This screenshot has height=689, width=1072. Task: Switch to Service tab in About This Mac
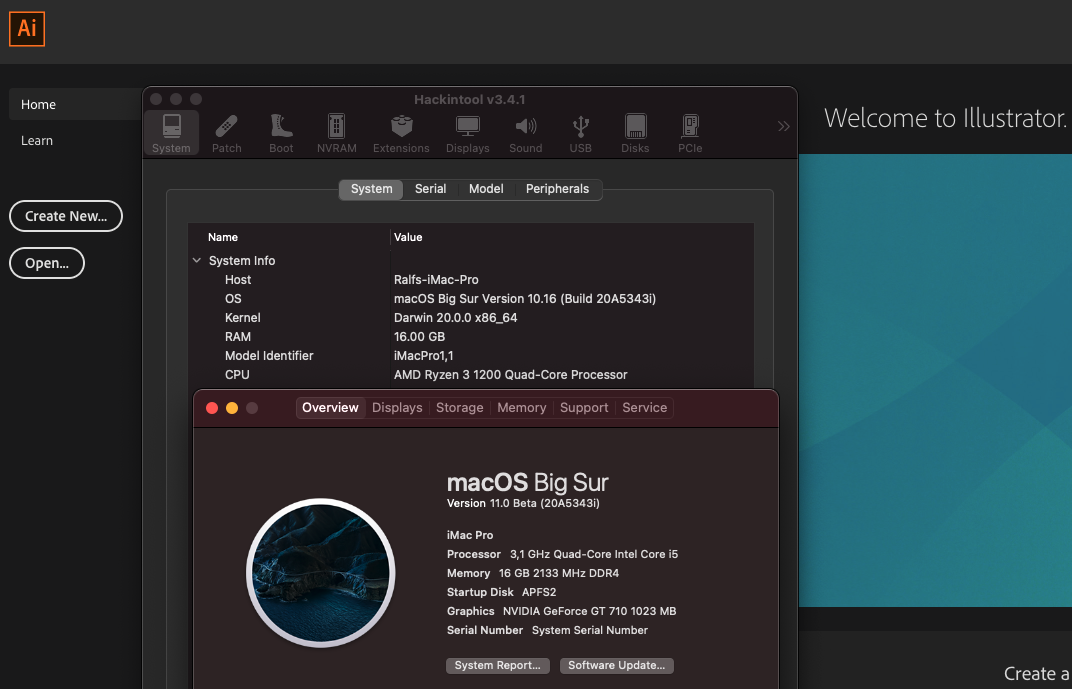pos(645,407)
